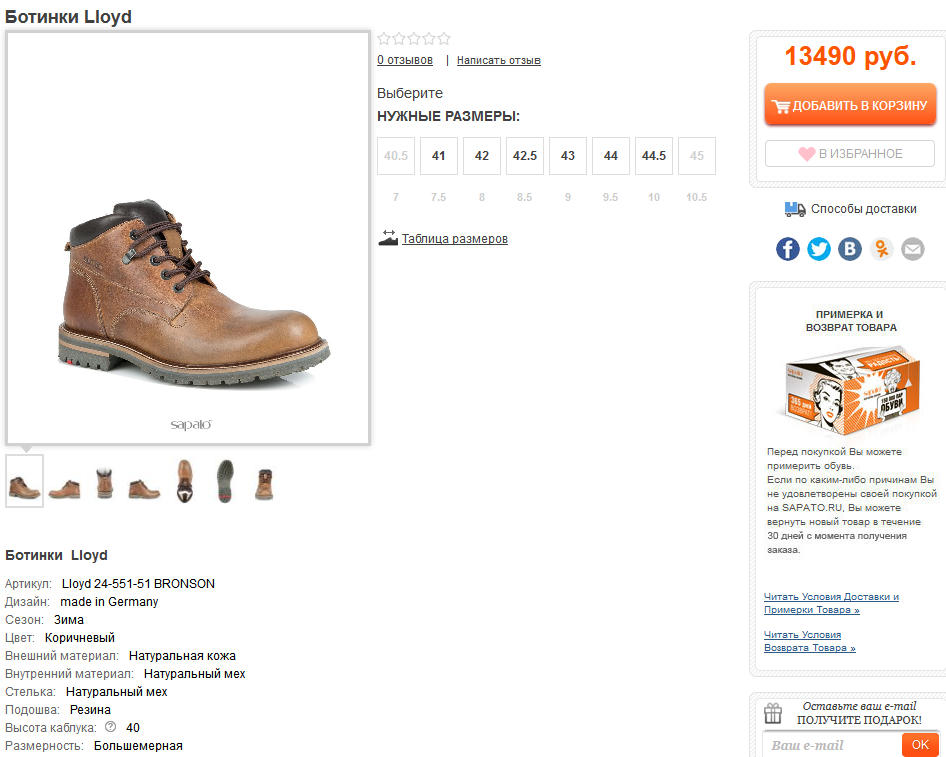
Task: Pick size 44.5
Action: tap(654, 156)
